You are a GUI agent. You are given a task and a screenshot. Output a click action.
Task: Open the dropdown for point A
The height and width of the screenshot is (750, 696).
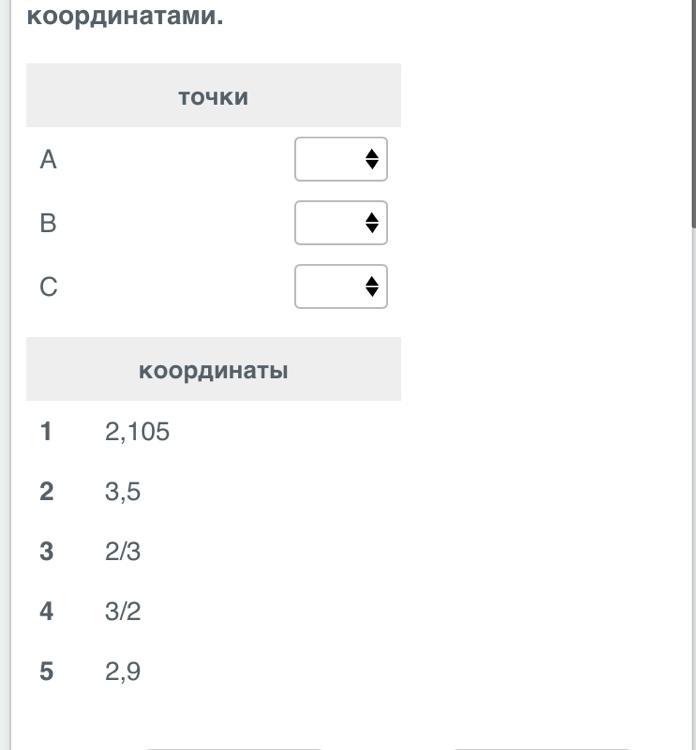(x=341, y=159)
